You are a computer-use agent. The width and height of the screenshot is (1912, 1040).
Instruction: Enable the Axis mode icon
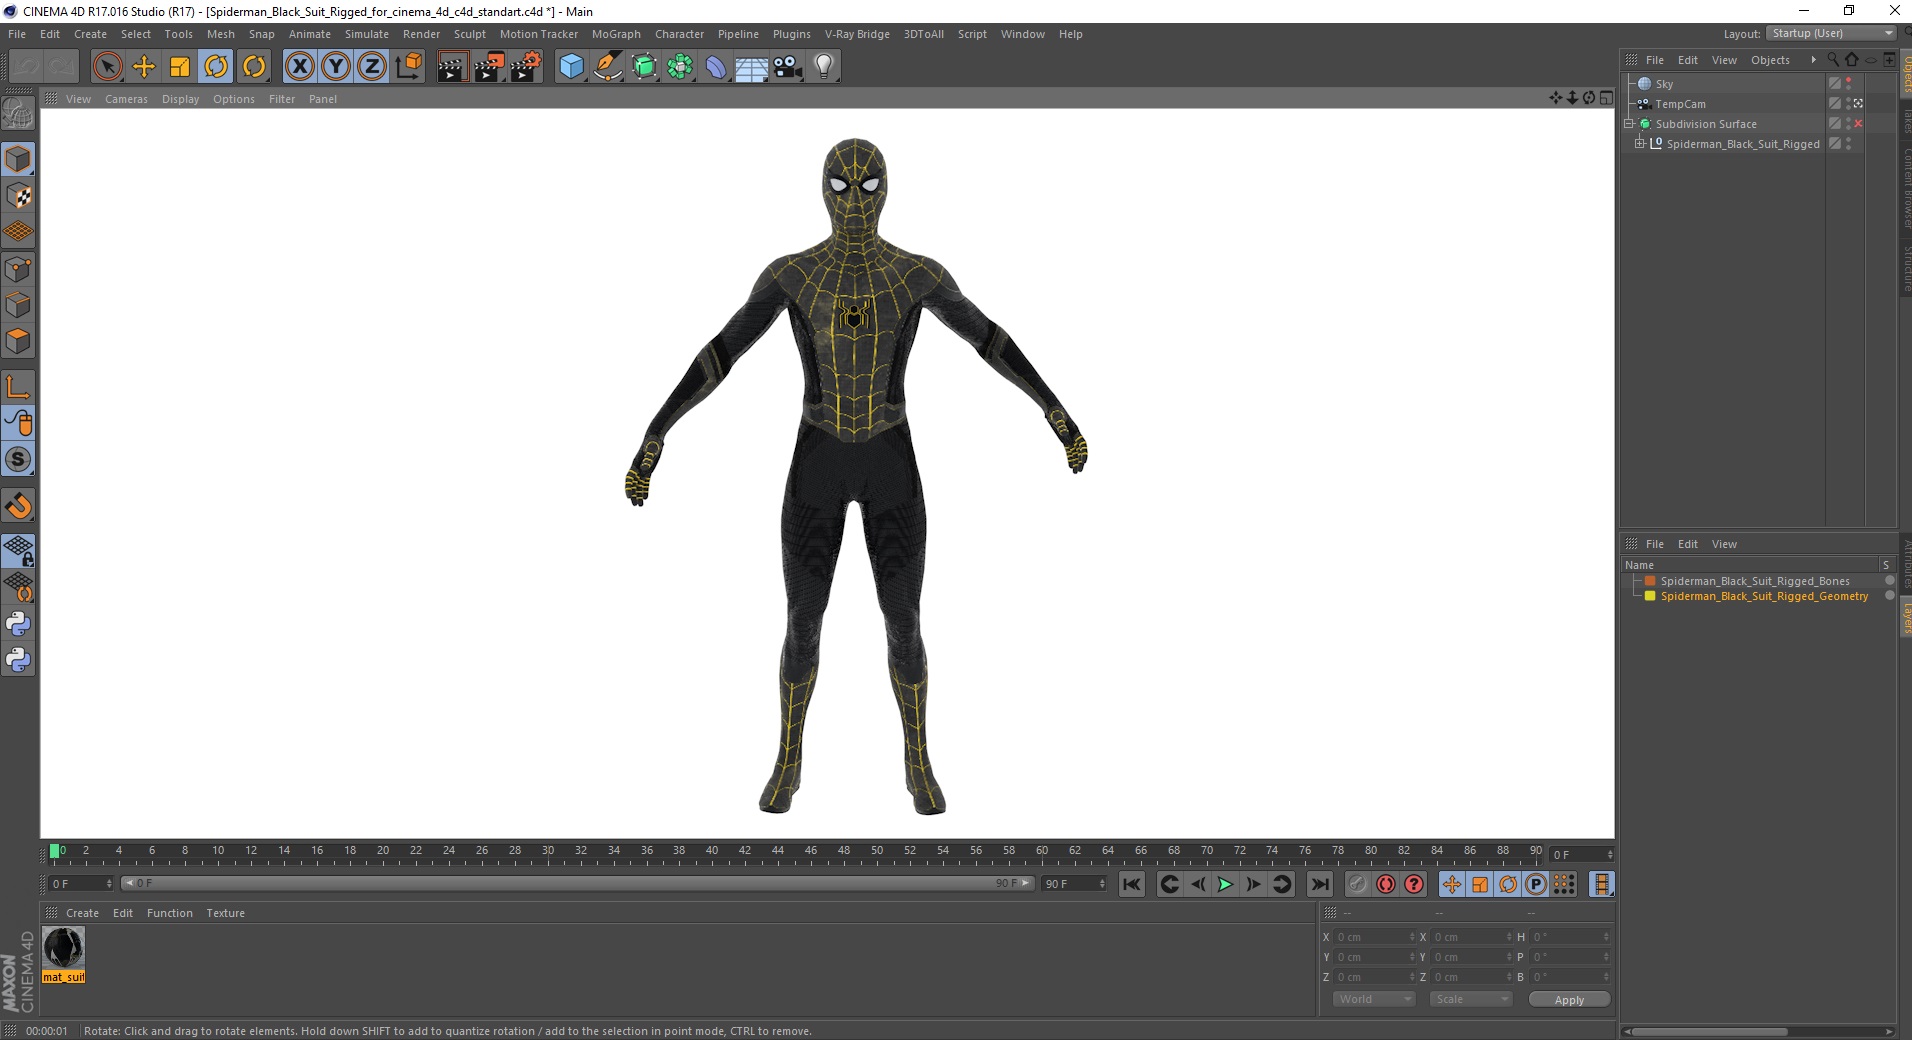(x=18, y=387)
